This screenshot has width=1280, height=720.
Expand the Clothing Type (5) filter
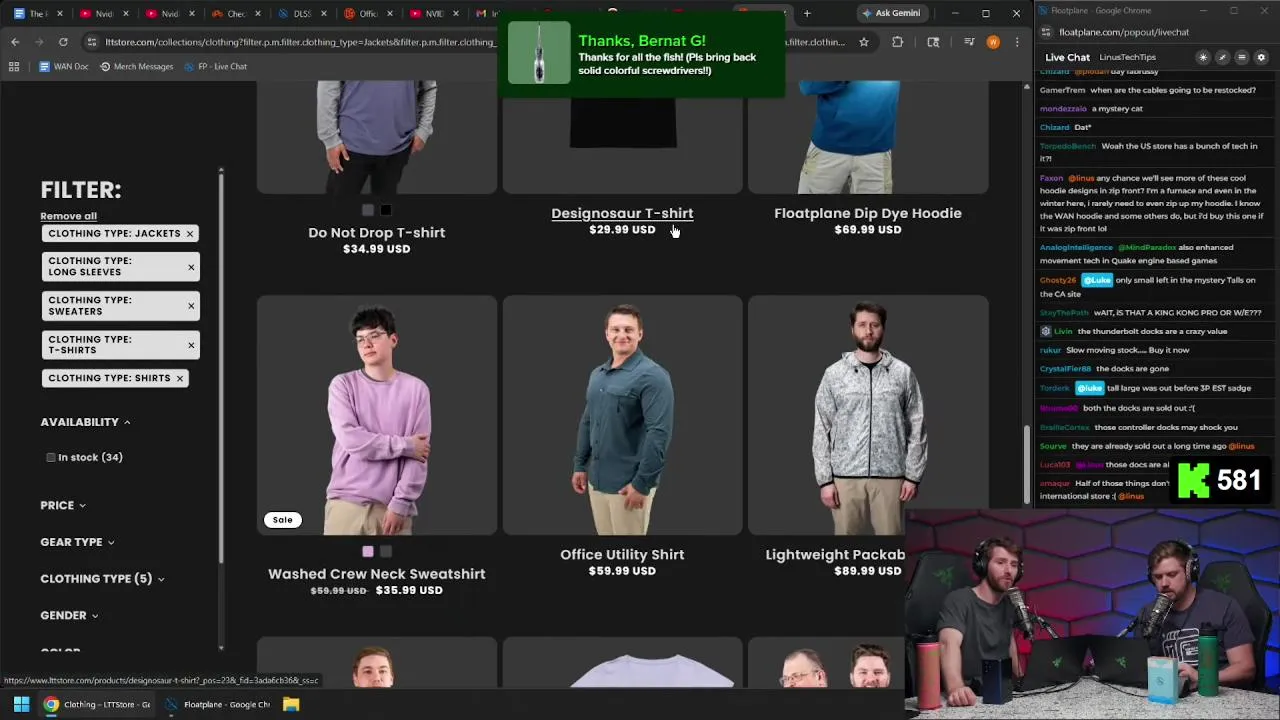[102, 578]
